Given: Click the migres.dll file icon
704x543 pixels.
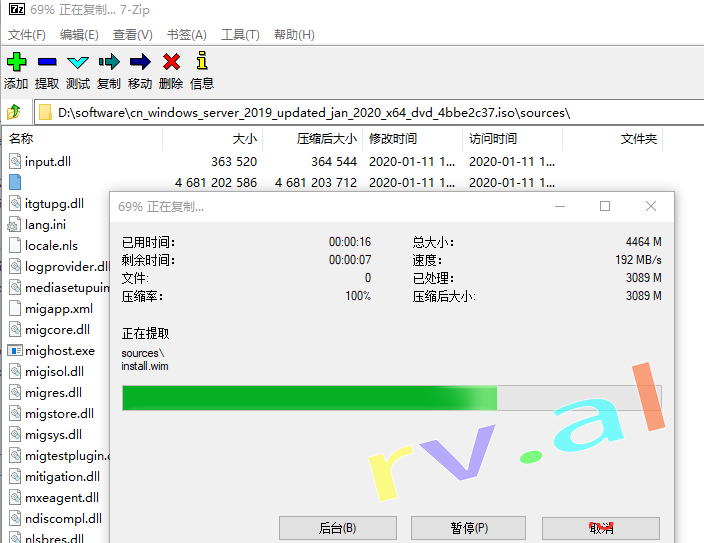Looking at the screenshot, I should pos(15,393).
